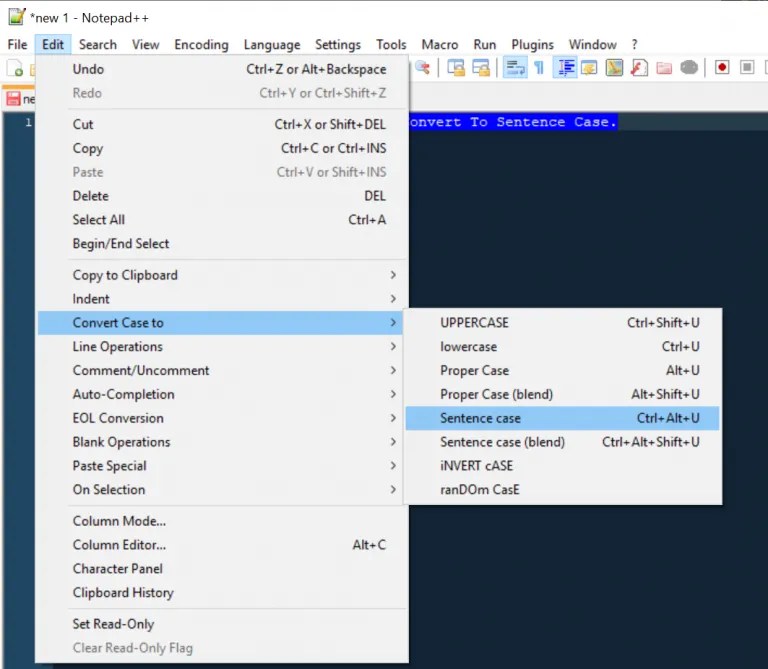Open the Search menu
The height and width of the screenshot is (669, 768).
point(98,45)
